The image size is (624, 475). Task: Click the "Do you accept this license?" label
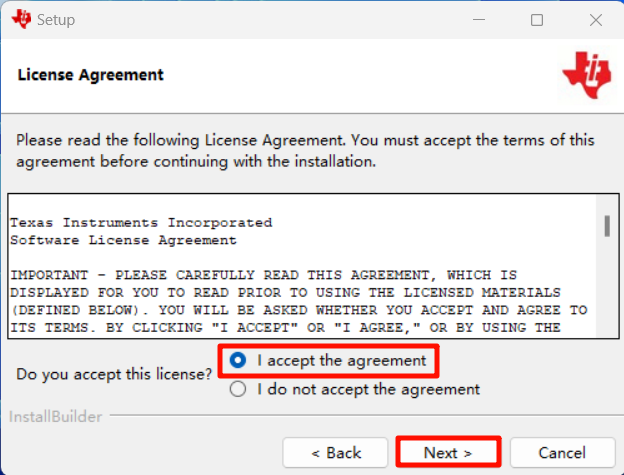[x=115, y=374]
